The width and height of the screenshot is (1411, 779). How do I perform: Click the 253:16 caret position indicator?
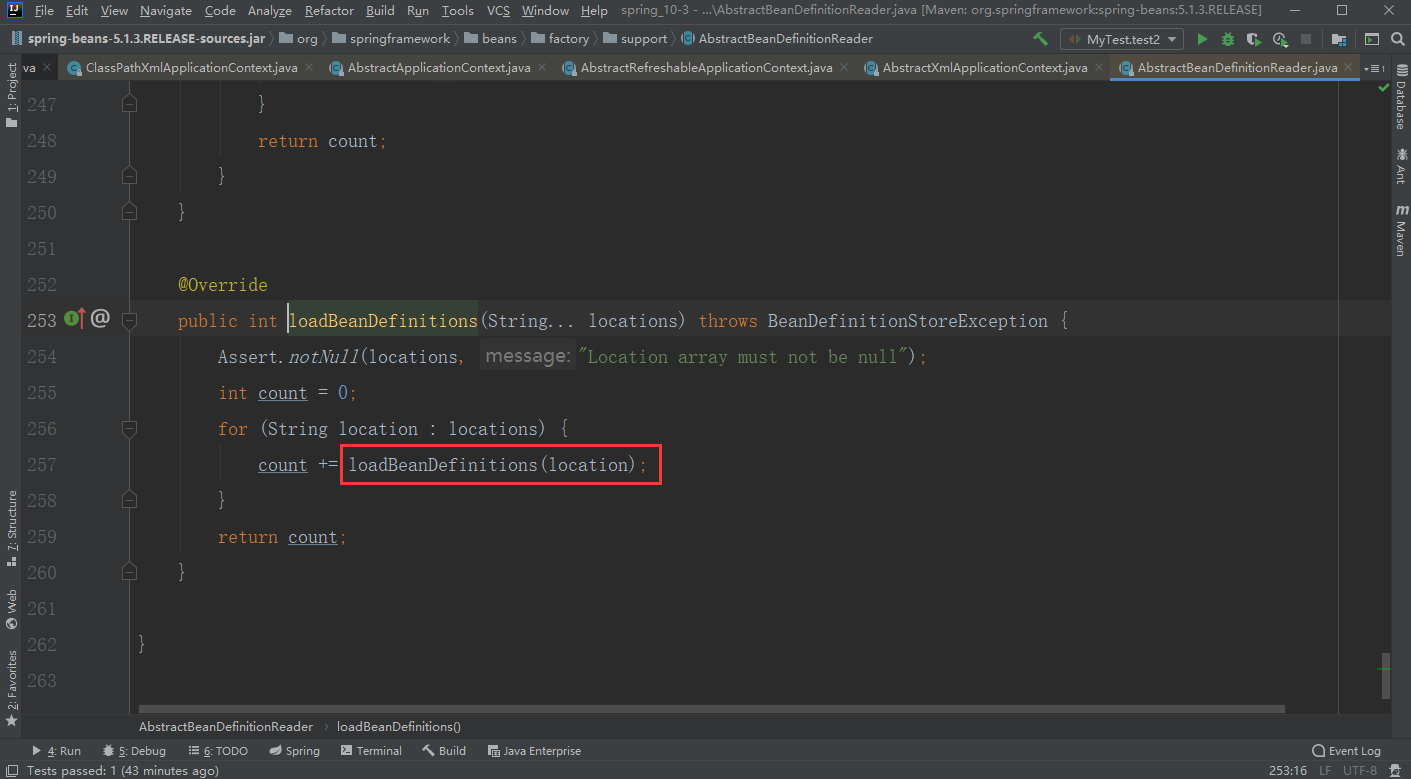(x=1286, y=770)
